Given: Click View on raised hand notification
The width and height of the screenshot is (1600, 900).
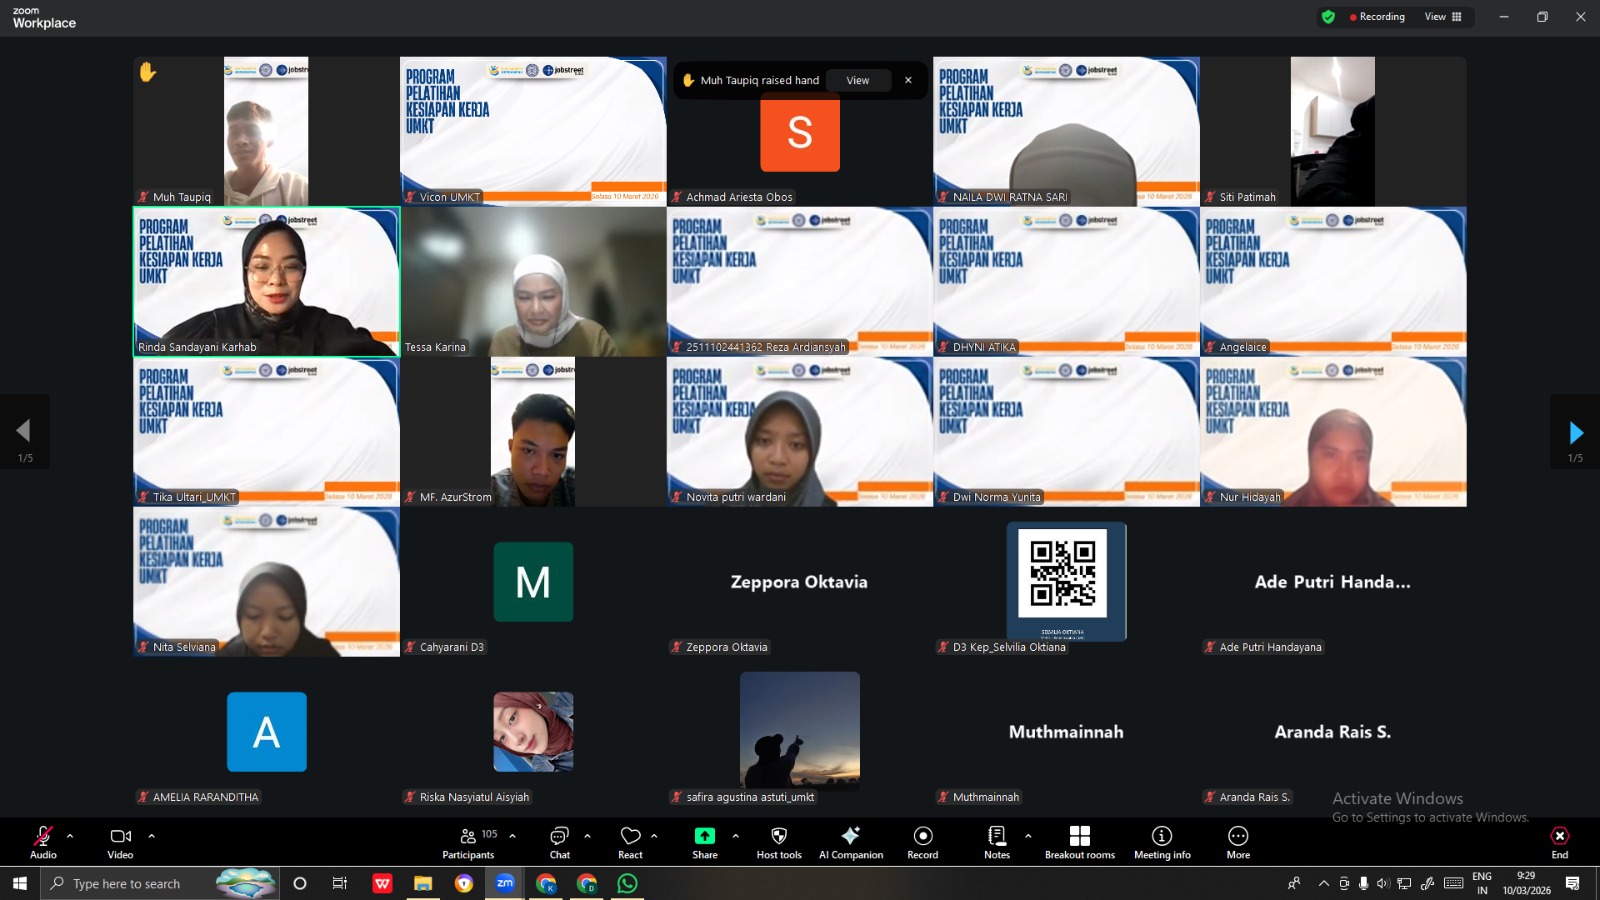Looking at the screenshot, I should coord(858,81).
